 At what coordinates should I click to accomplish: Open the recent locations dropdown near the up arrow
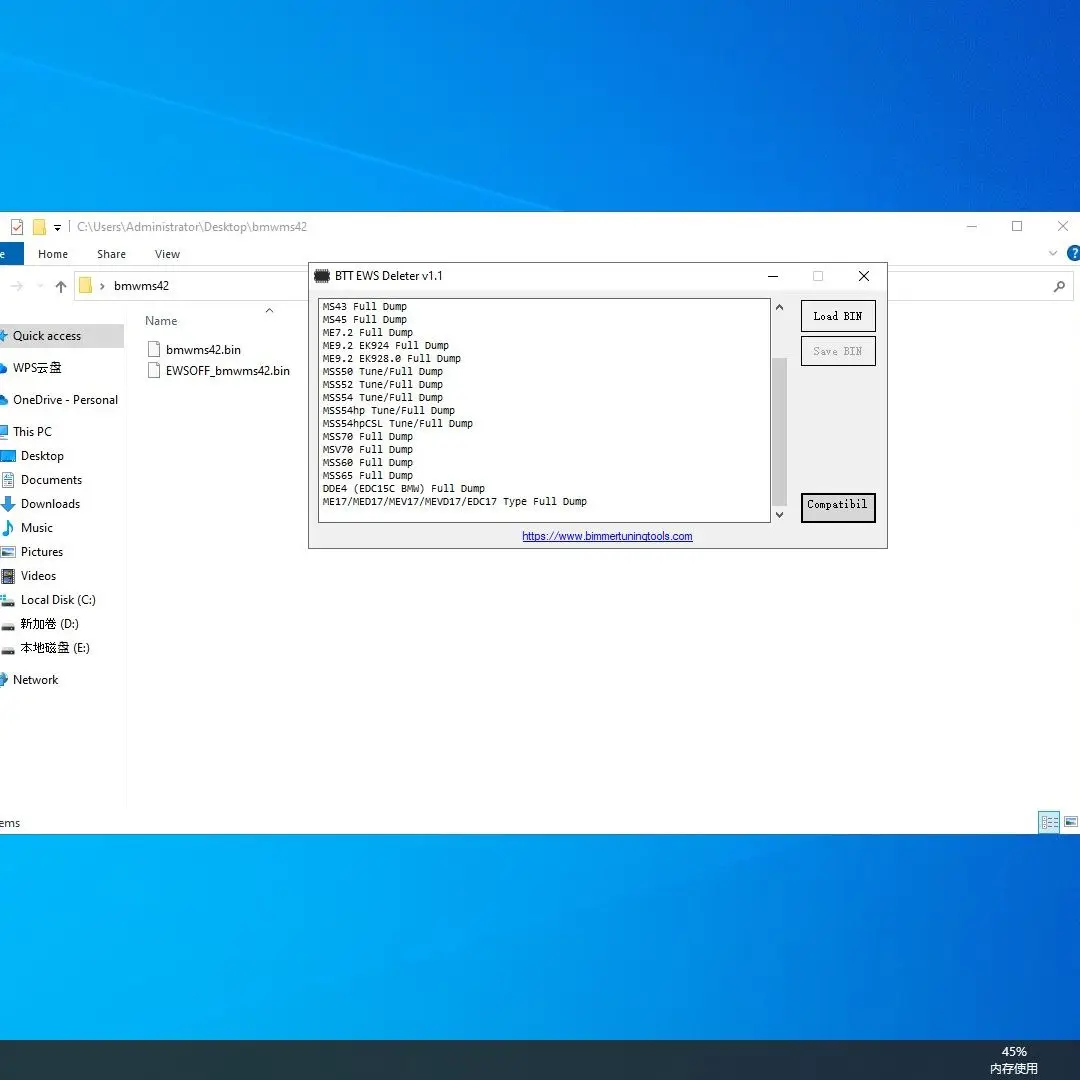pos(39,287)
